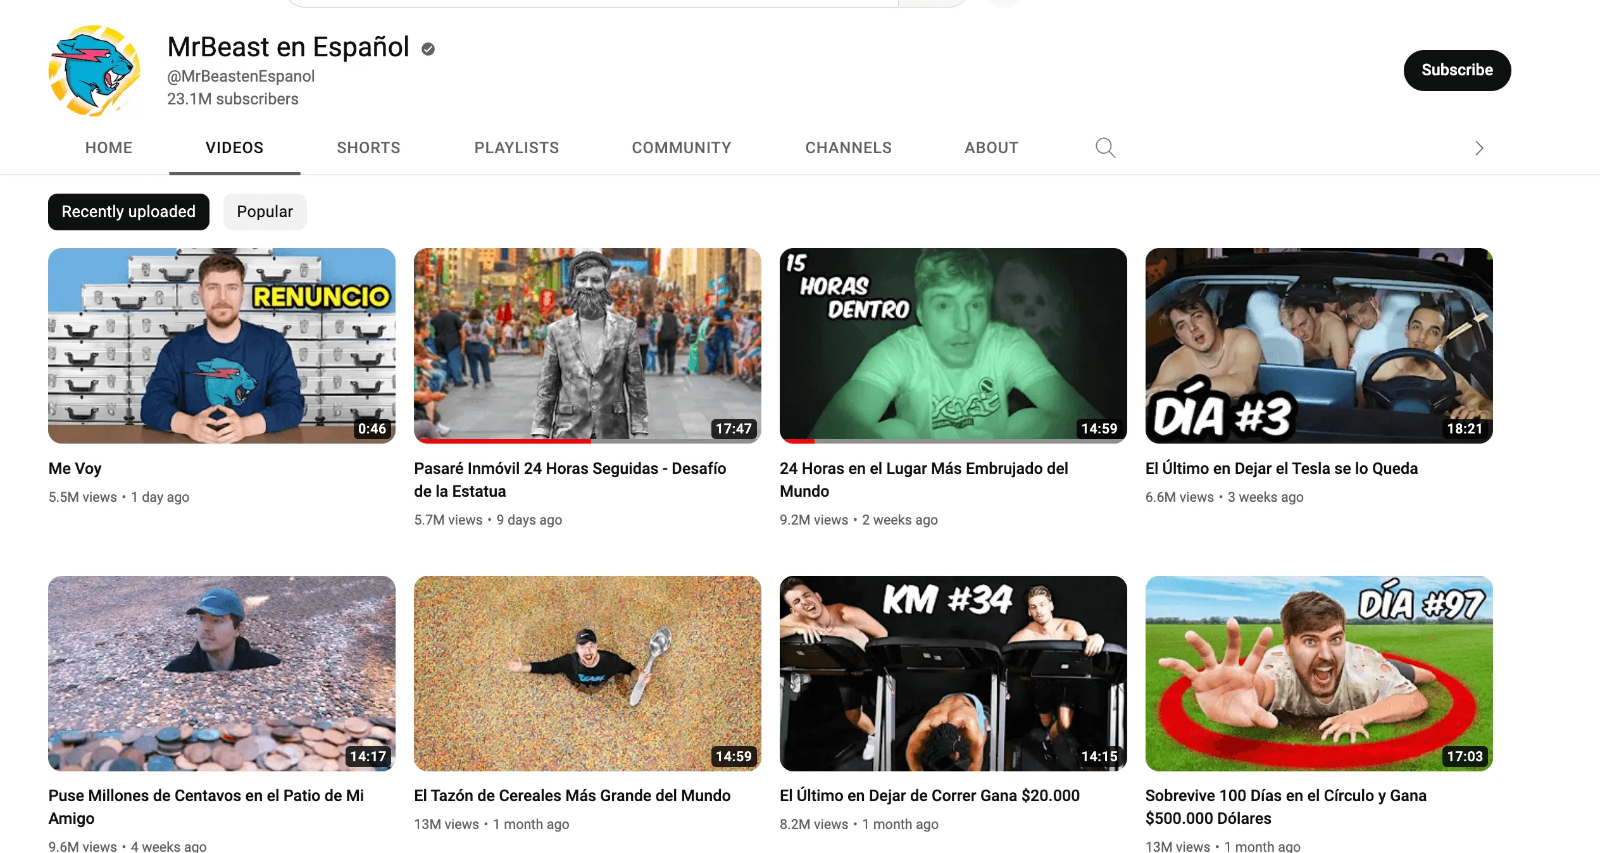
Task: Click the MrBeast panther channel avatar
Action: pos(94,71)
